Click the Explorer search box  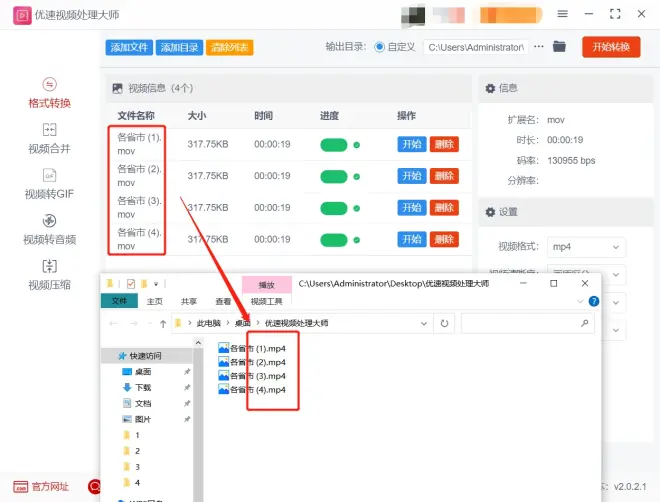527,323
